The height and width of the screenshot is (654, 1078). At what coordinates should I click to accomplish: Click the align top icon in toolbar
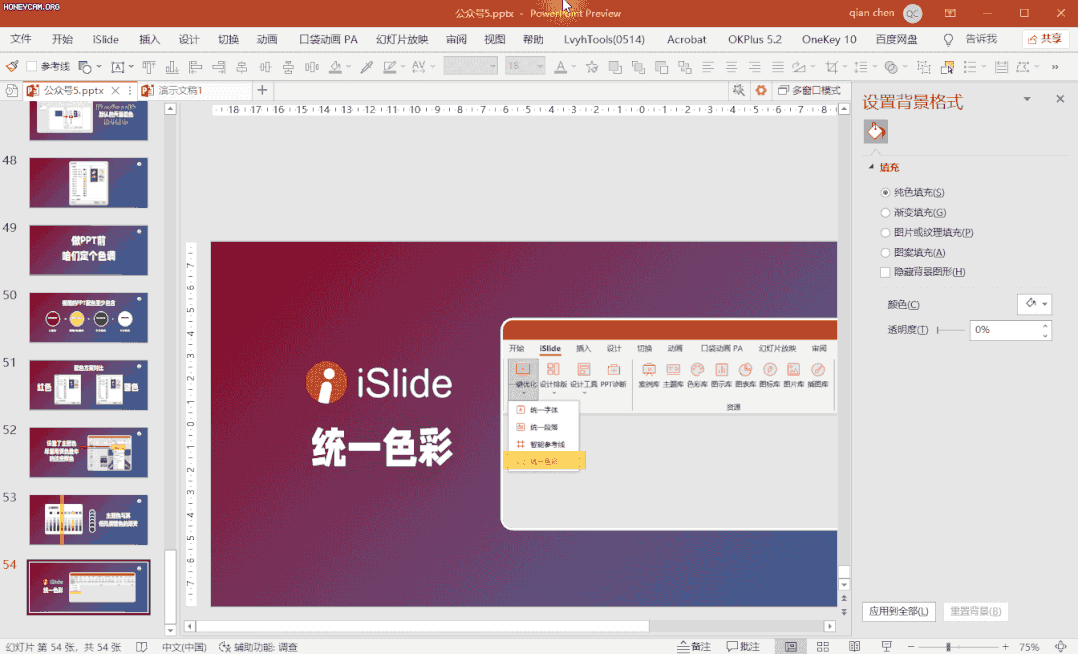(148, 67)
